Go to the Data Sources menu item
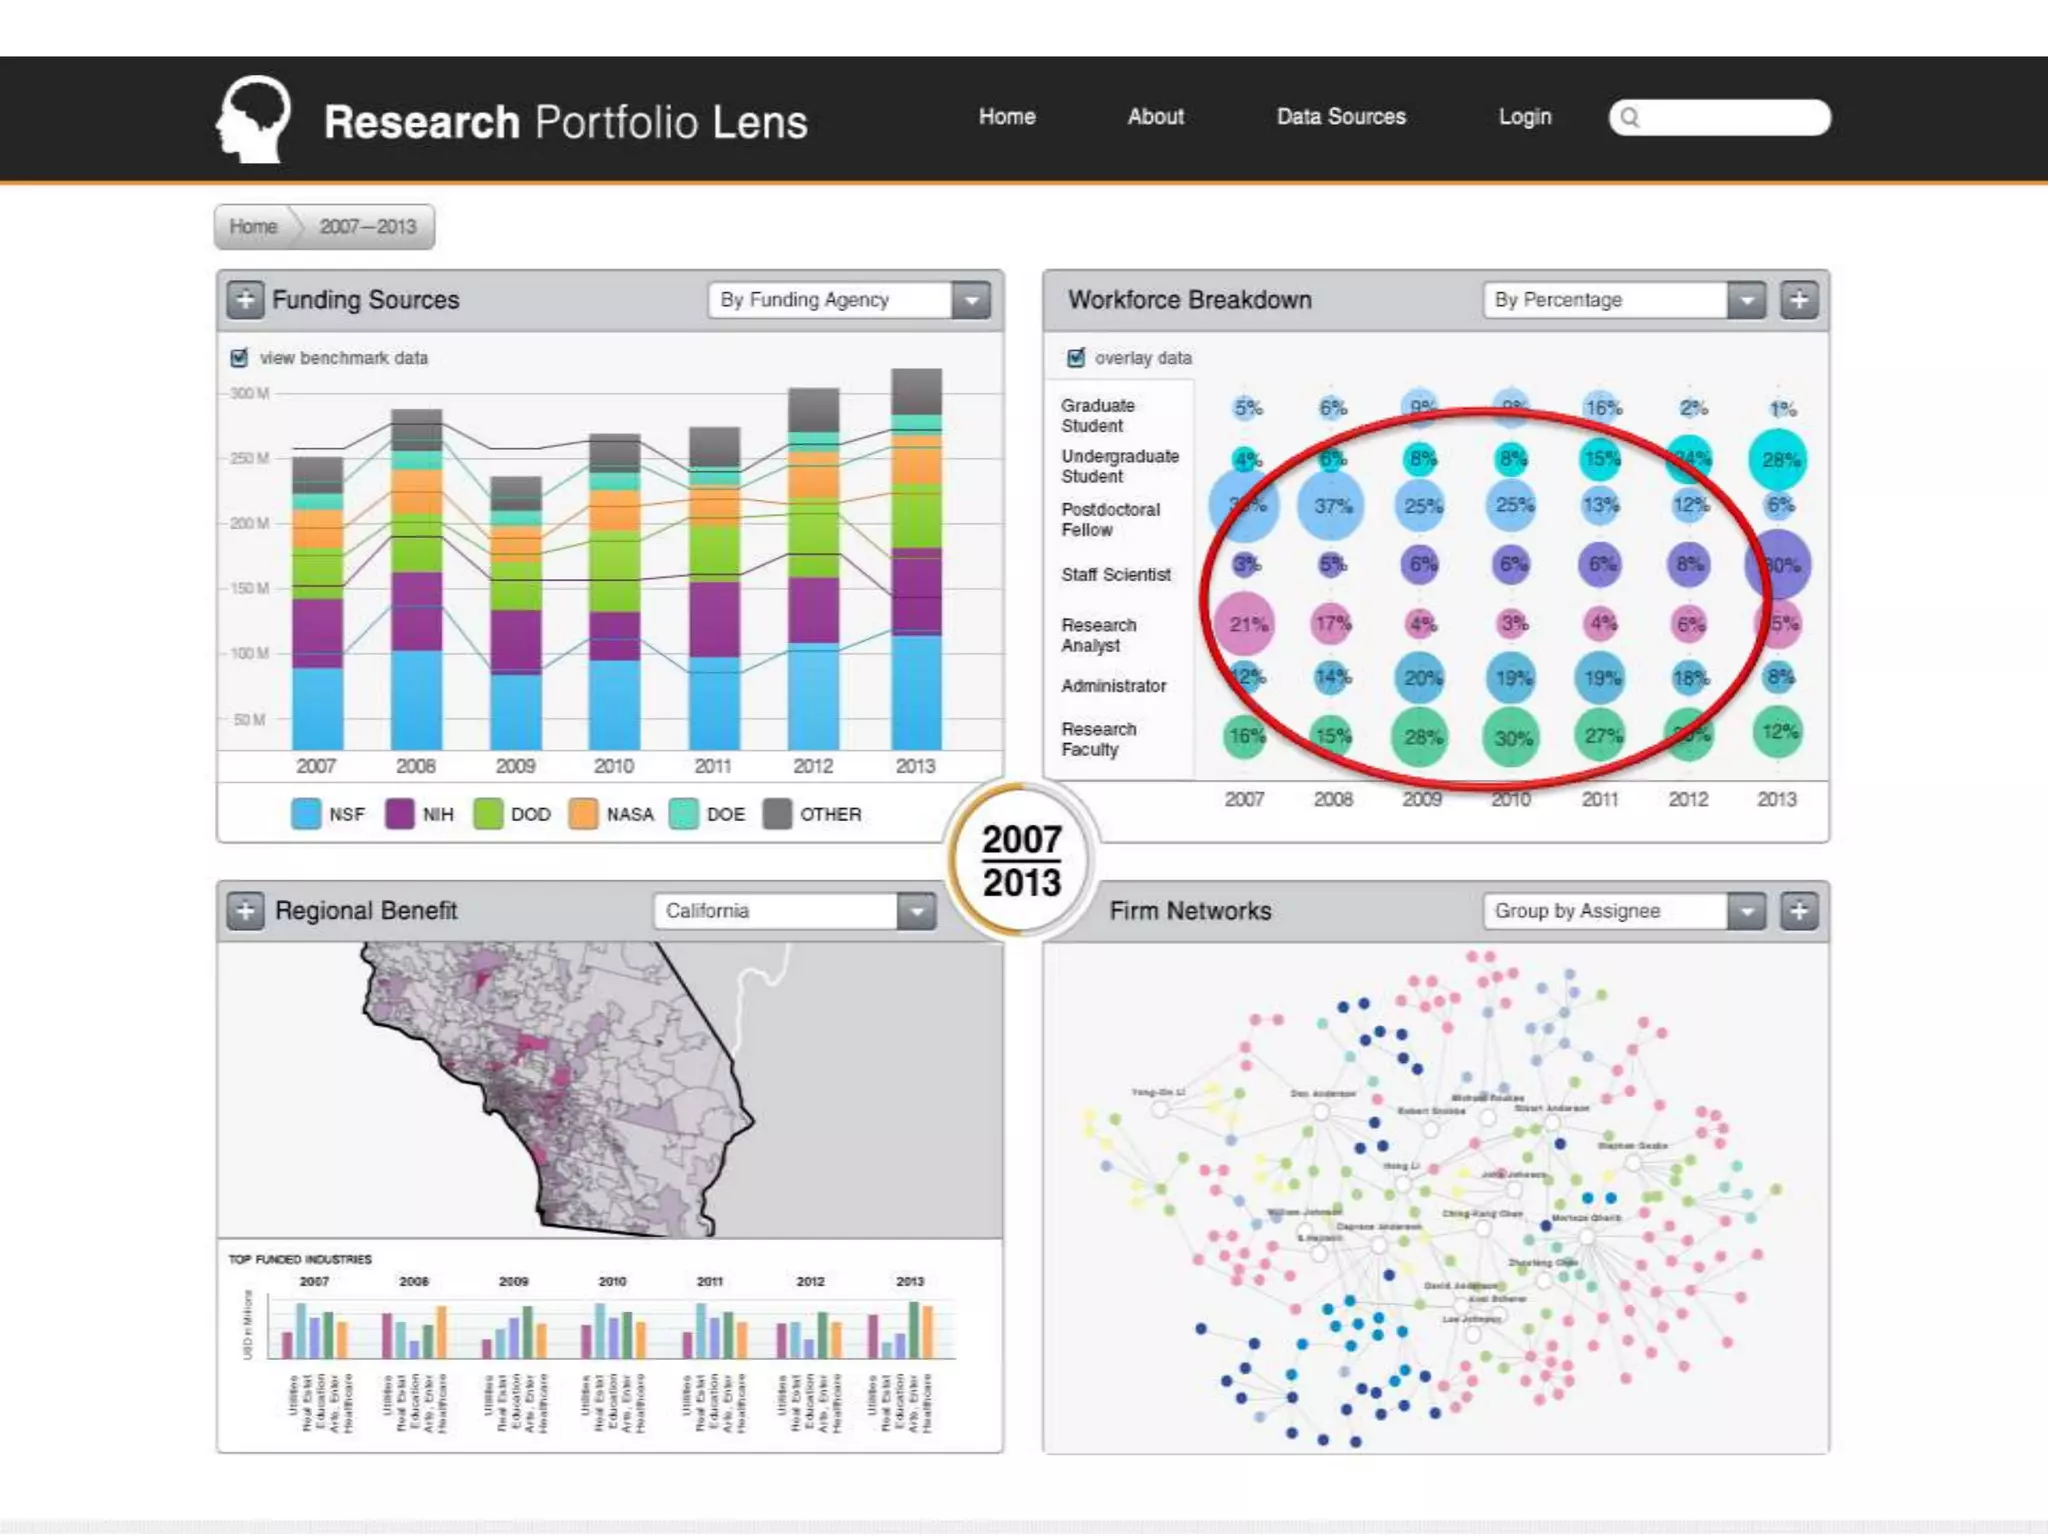The height and width of the screenshot is (1536, 2048). coord(1340,117)
